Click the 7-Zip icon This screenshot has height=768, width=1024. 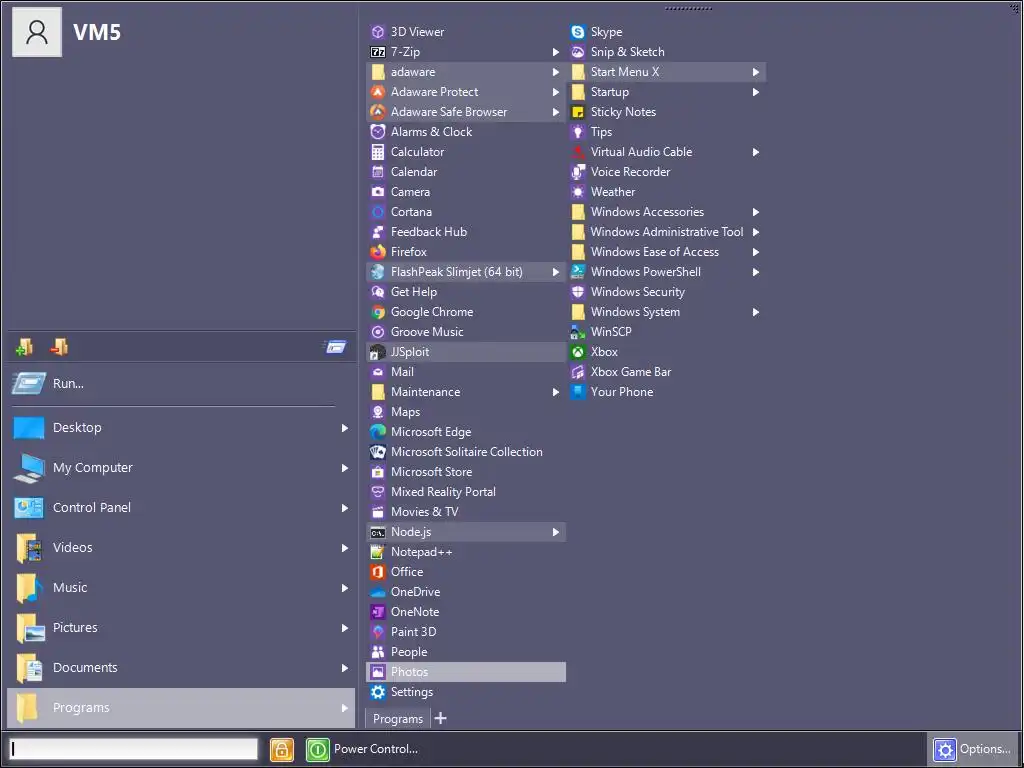pos(377,52)
